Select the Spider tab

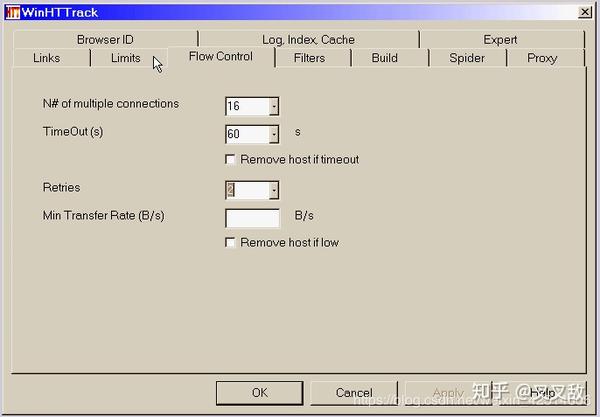[467, 58]
